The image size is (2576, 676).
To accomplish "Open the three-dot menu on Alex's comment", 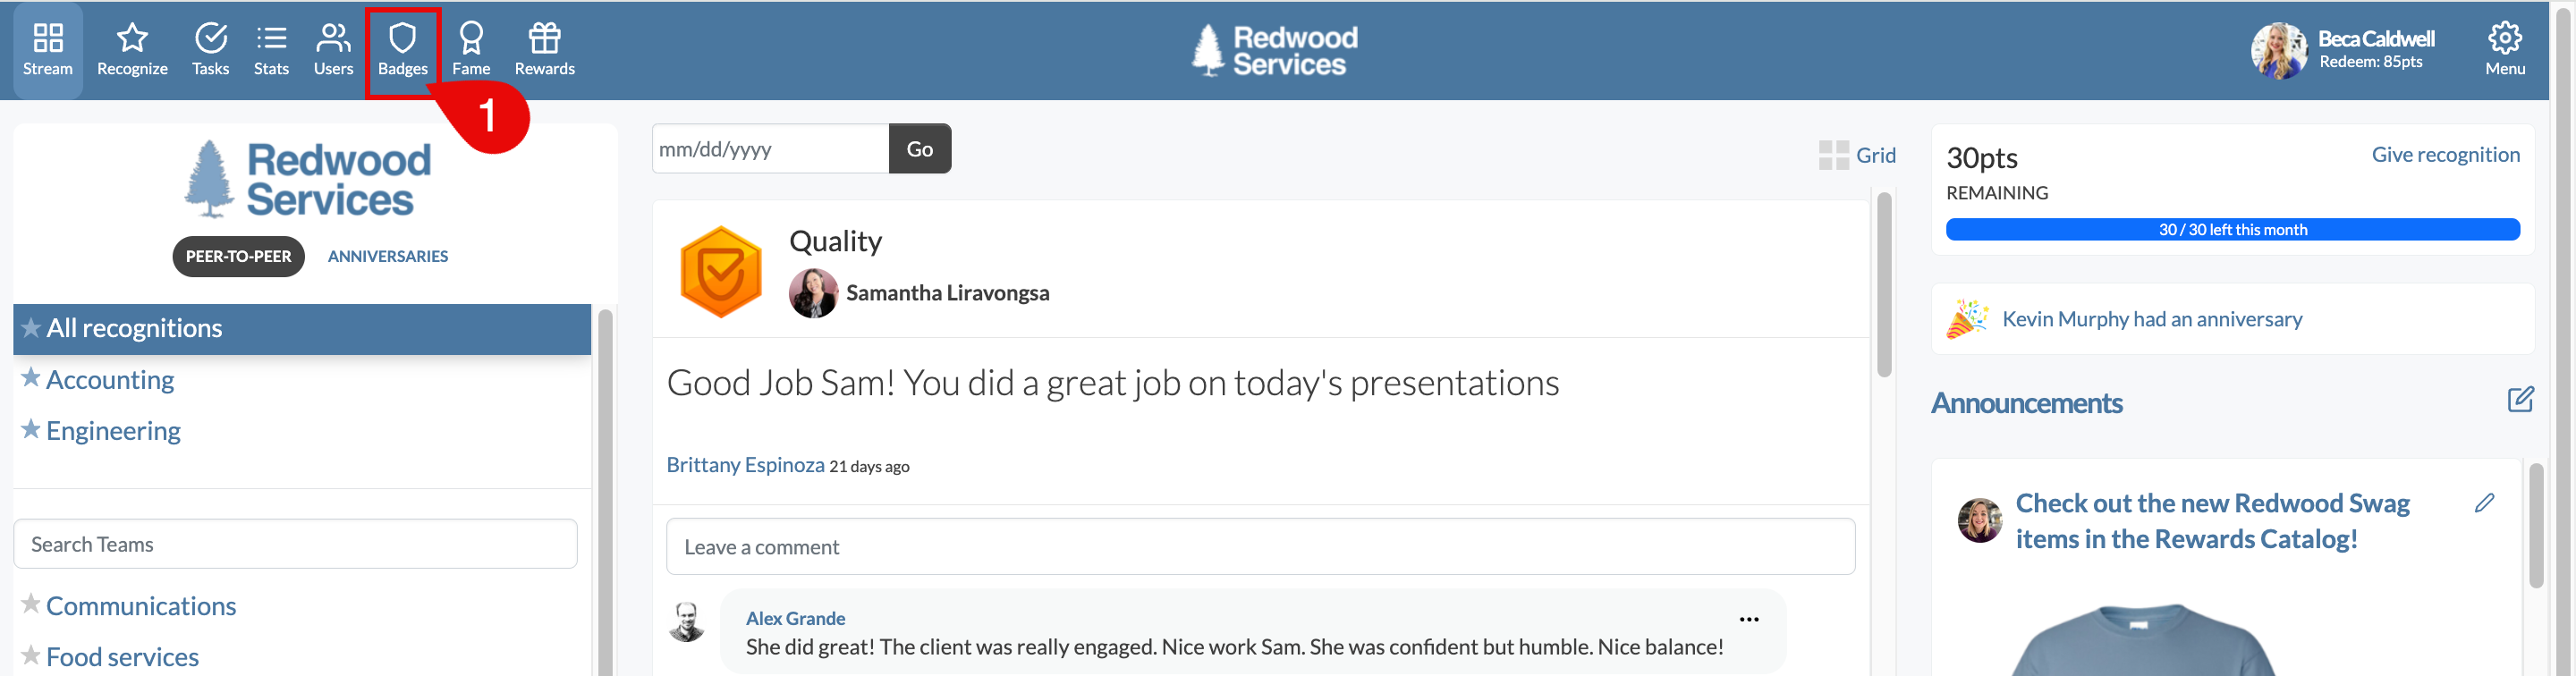I will (1748, 619).
